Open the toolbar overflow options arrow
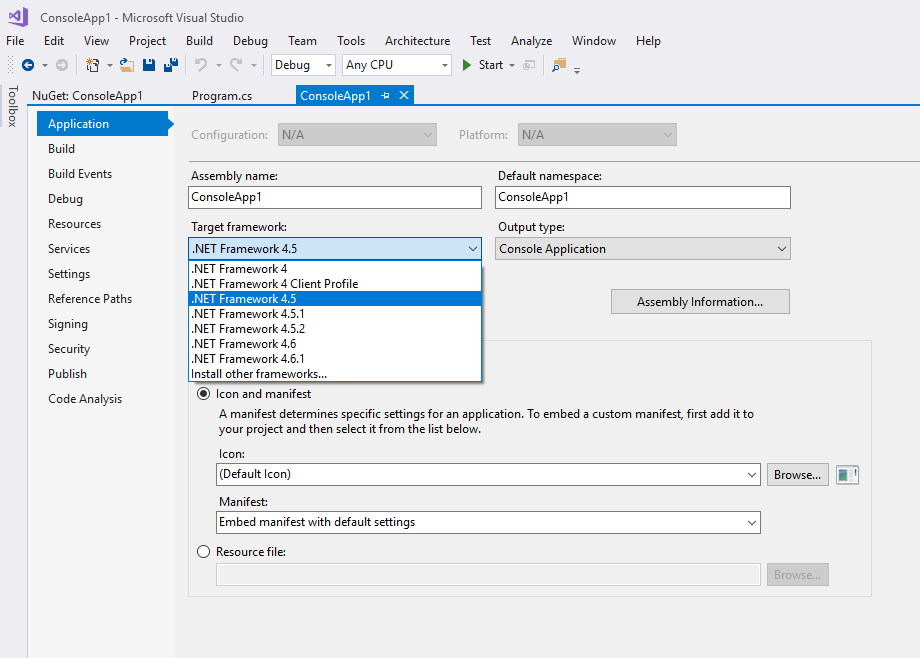 coord(577,70)
